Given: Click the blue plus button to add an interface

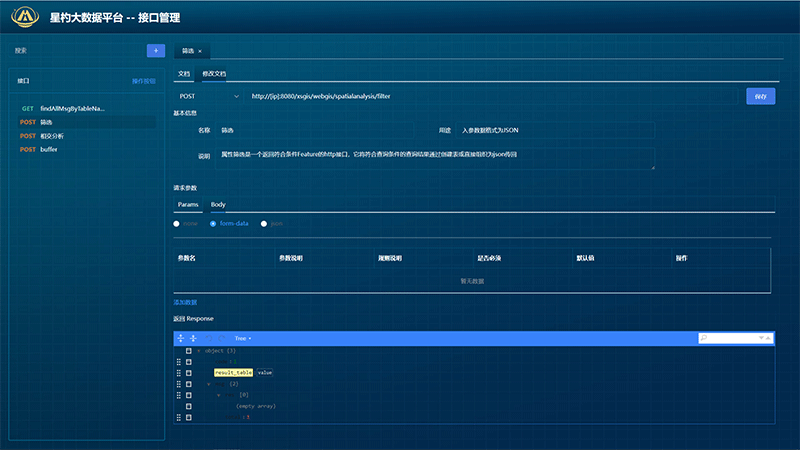Looking at the screenshot, I should click(155, 50).
